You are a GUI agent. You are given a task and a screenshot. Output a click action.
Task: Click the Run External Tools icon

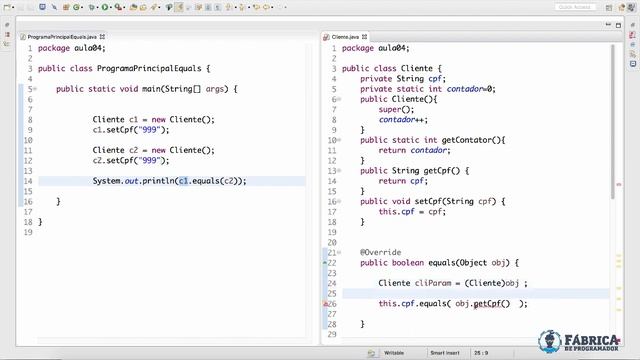[118, 7]
